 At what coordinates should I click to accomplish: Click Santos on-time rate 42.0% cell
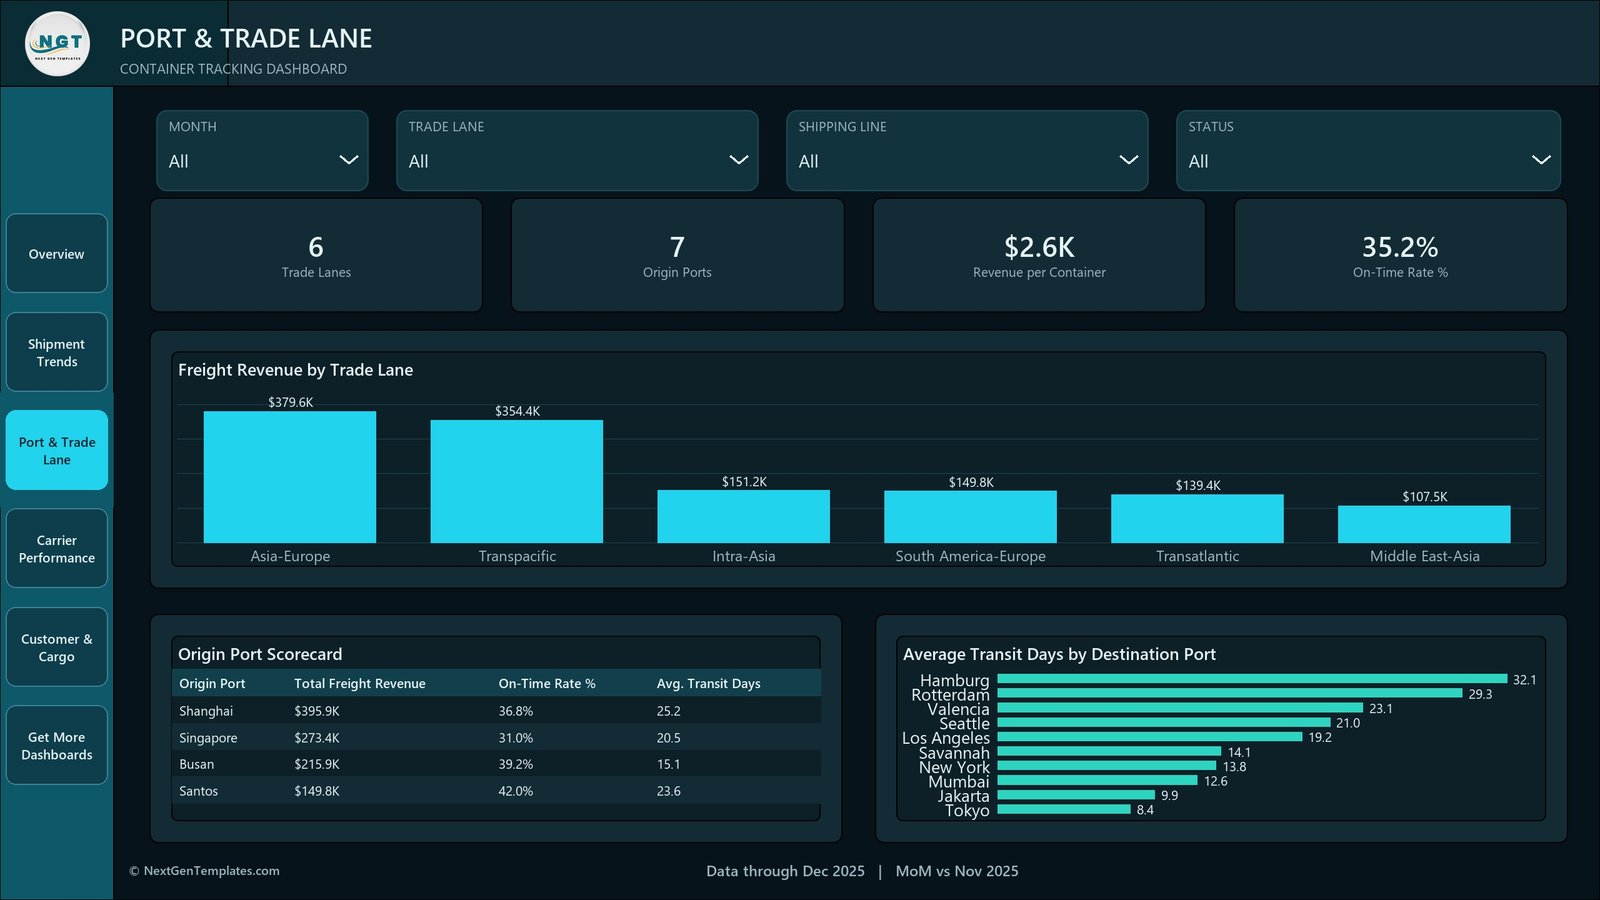[516, 791]
